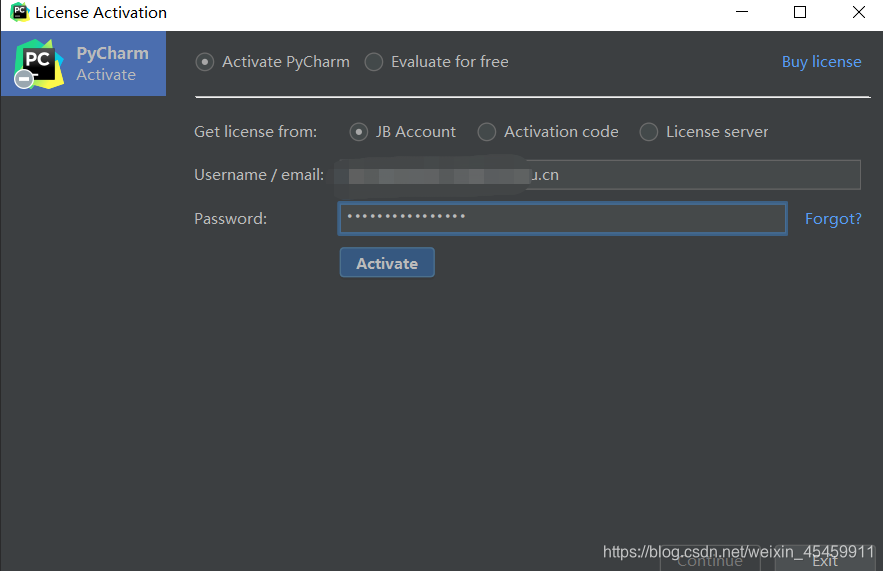Click the Activate button

coord(387,262)
